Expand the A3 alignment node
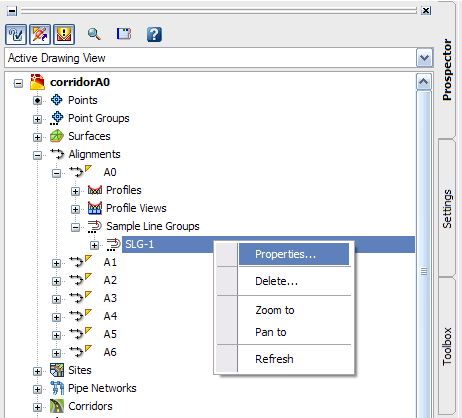Image resolution: width=462 pixels, height=418 pixels. [x=56, y=299]
